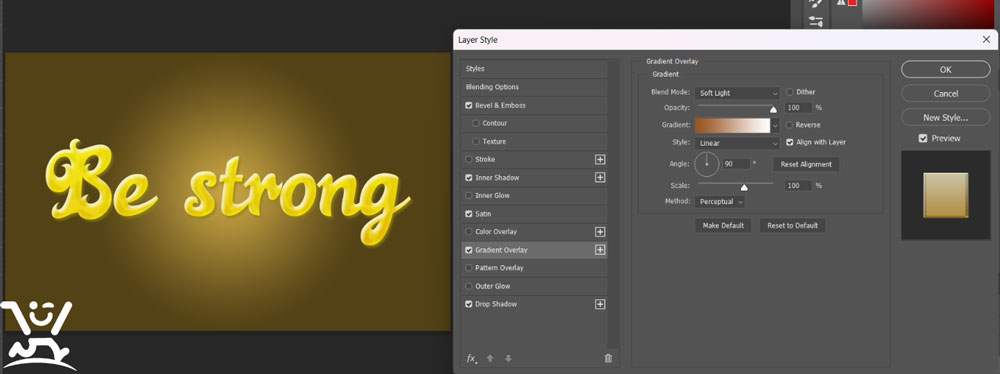The height and width of the screenshot is (374, 1000).
Task: Uncheck the Preview checkbox
Action: [922, 138]
